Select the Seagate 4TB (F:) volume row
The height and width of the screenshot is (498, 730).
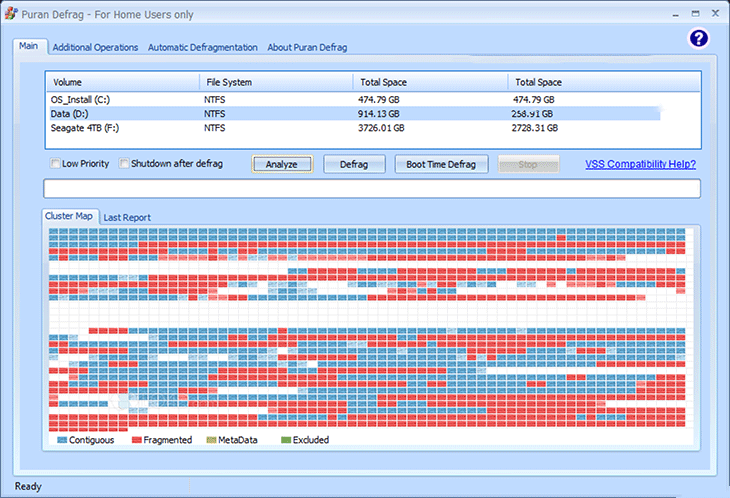355,128
